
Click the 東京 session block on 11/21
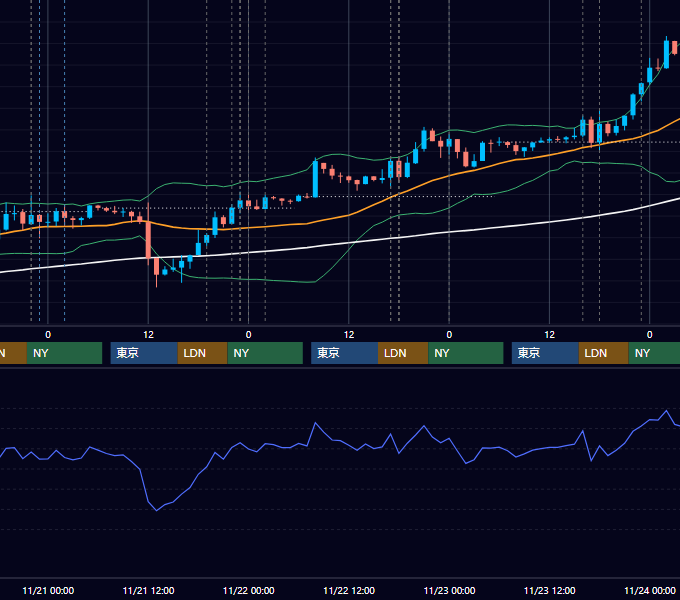[x=144, y=353]
